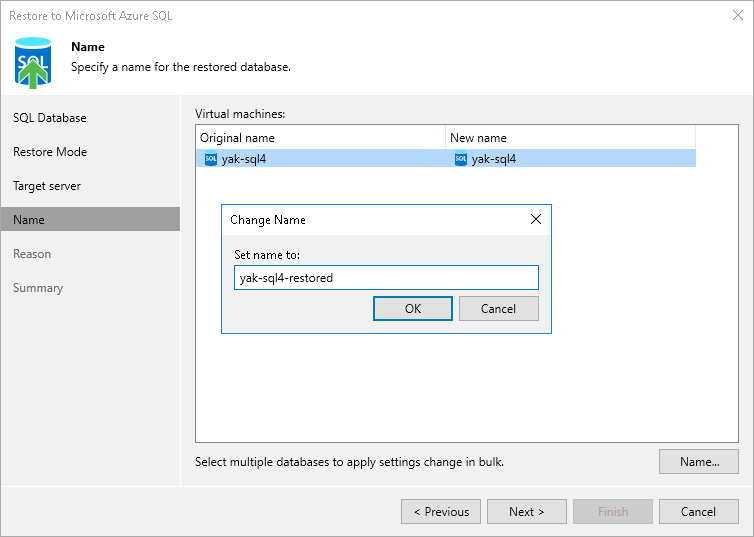Click the 'Specify a name' description text
The width and height of the screenshot is (754, 537).
point(181,67)
